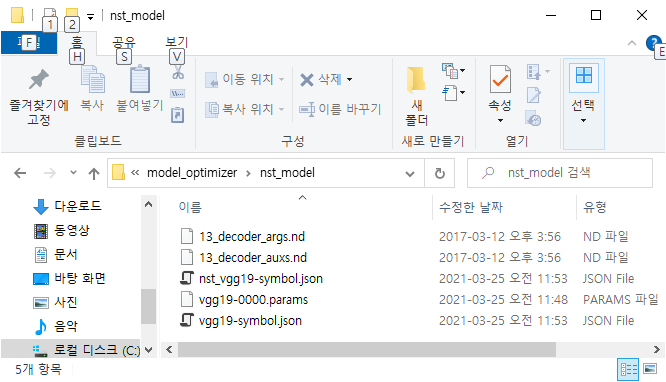Go up one folder level

tap(93, 173)
